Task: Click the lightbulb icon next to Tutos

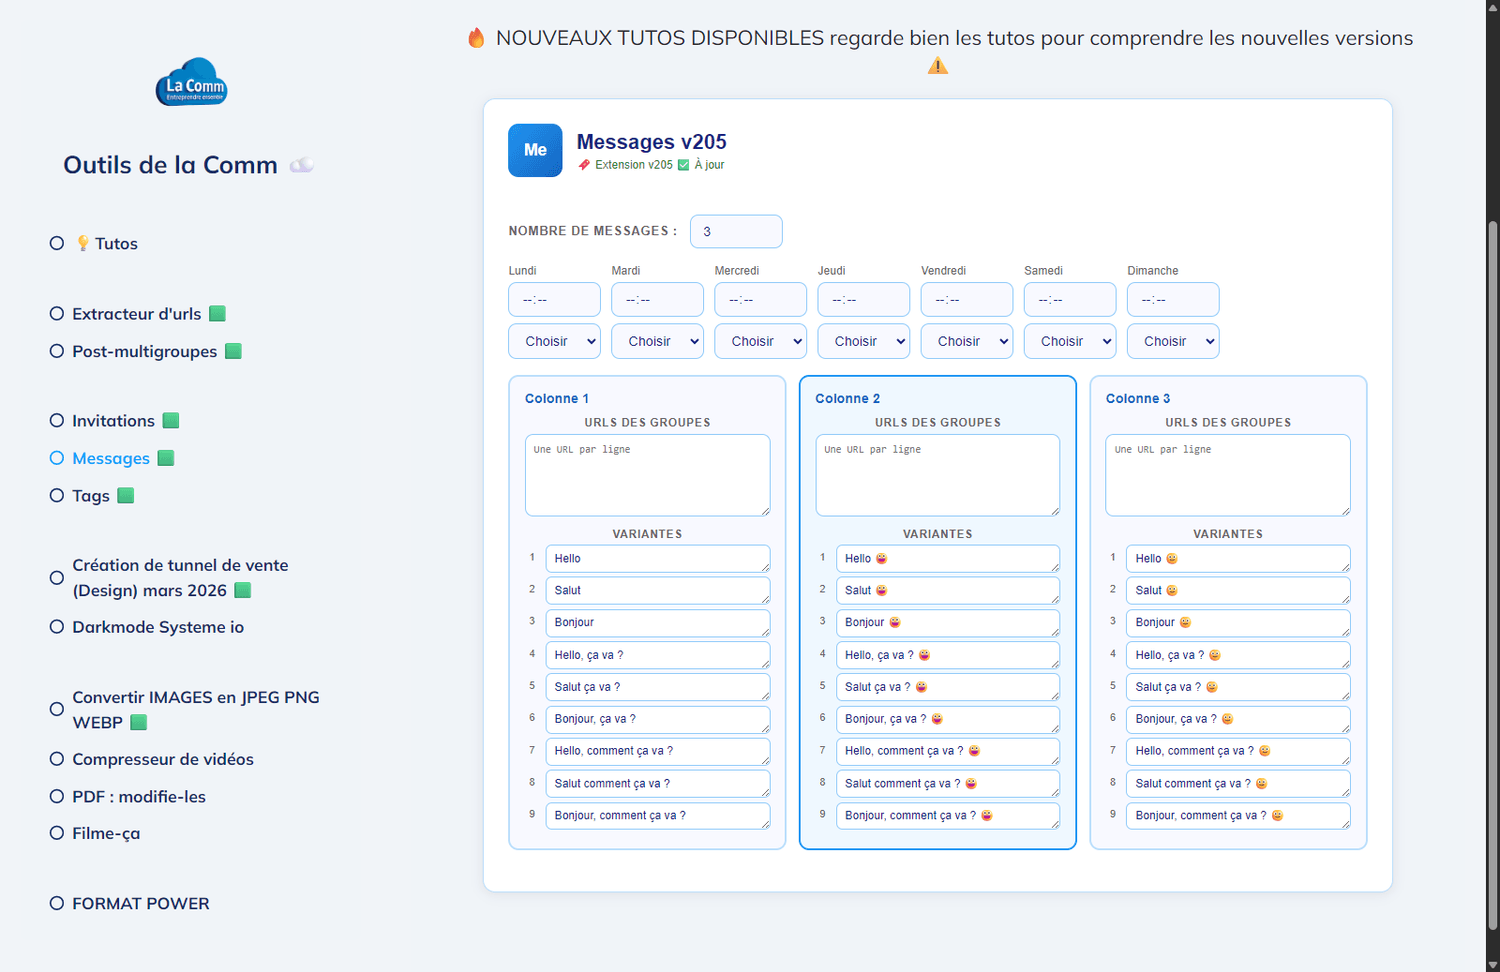Action: coord(83,243)
